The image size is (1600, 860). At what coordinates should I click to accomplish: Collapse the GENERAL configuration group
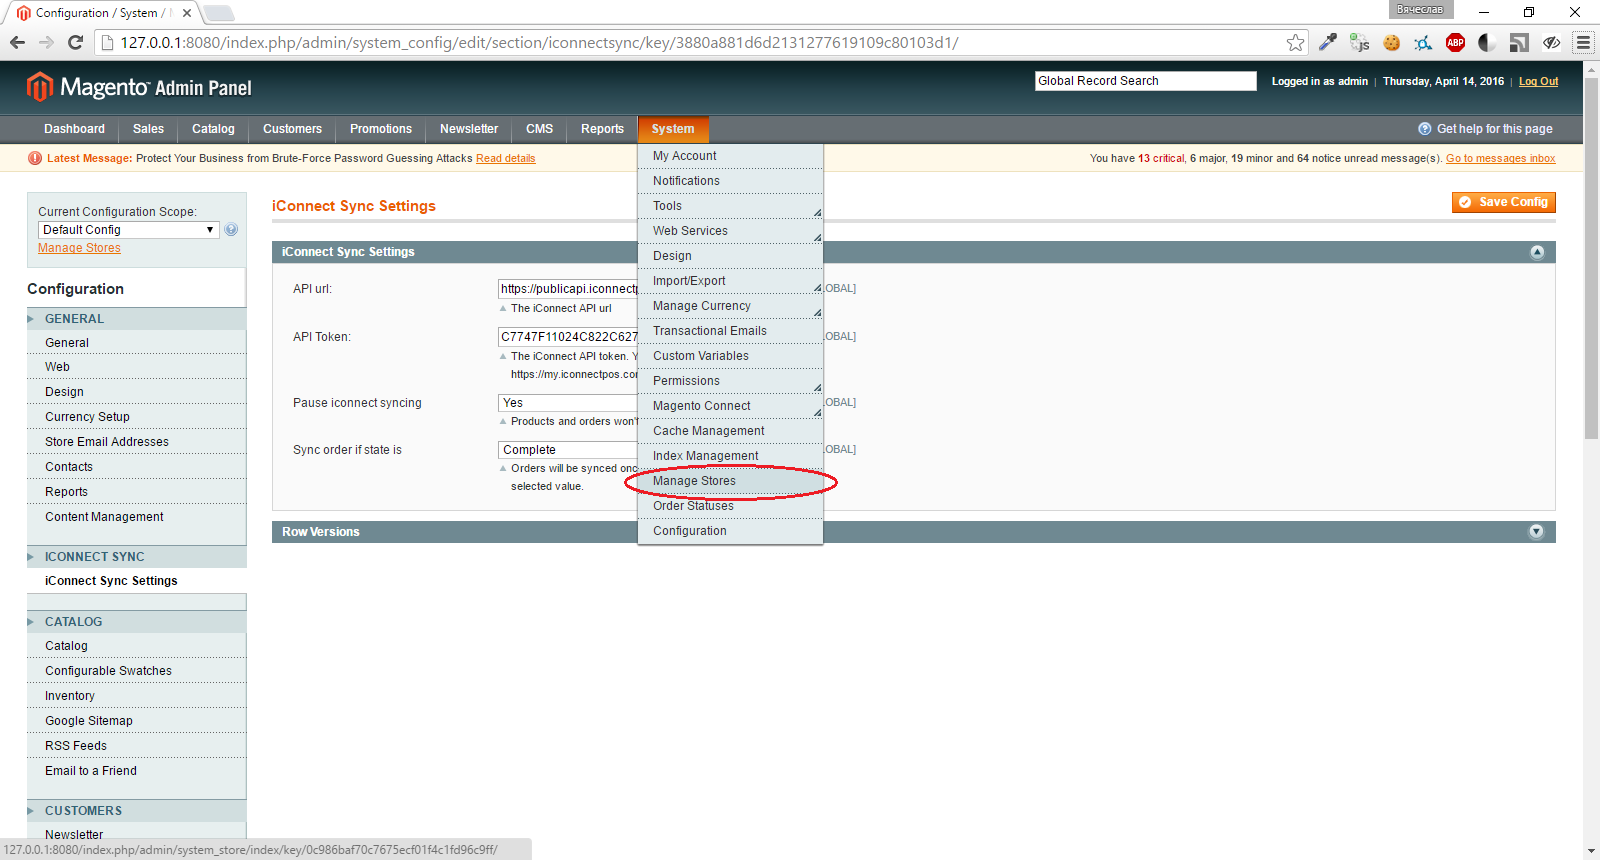point(136,319)
